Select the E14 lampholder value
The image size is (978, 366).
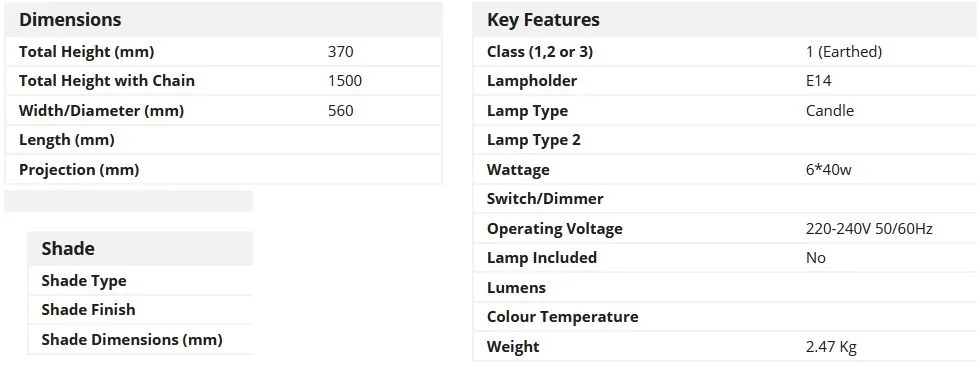(x=818, y=80)
